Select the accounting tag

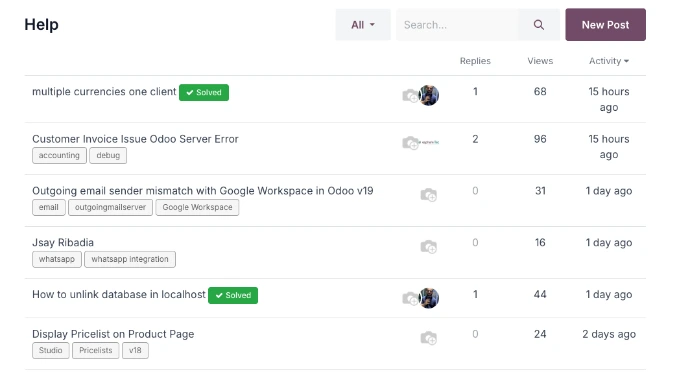pyautogui.click(x=59, y=155)
